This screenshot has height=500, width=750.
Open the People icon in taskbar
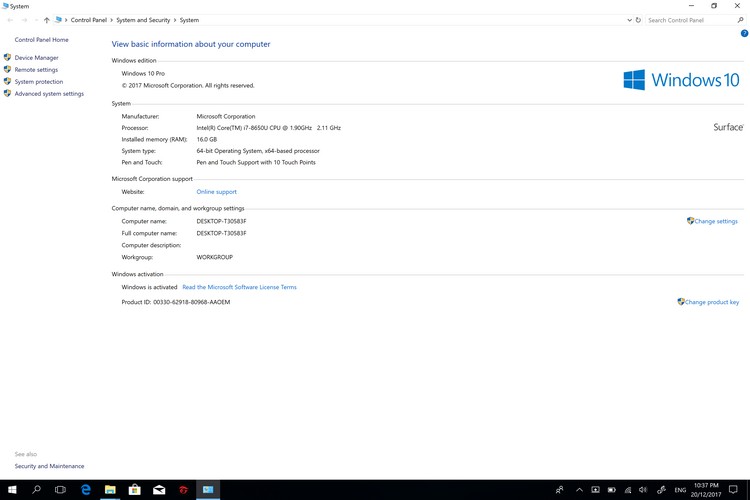pyautogui.click(x=559, y=489)
